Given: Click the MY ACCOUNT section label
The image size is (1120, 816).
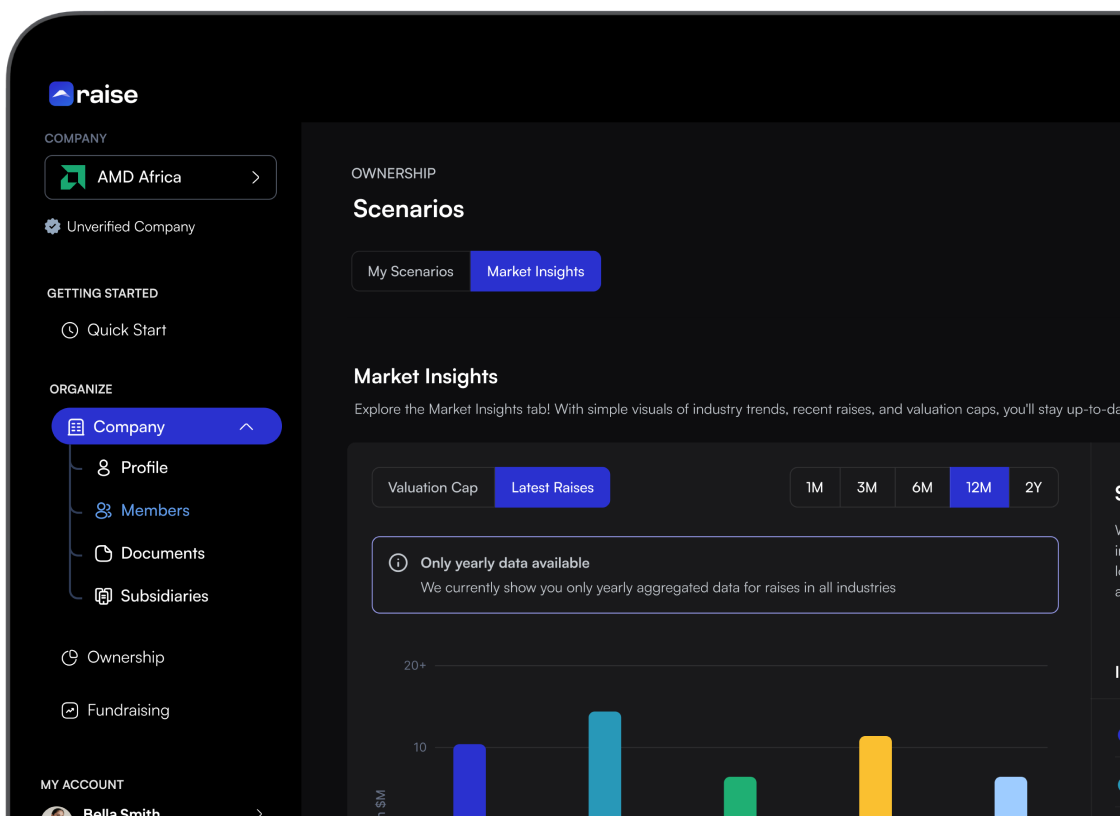Looking at the screenshot, I should click(82, 785).
